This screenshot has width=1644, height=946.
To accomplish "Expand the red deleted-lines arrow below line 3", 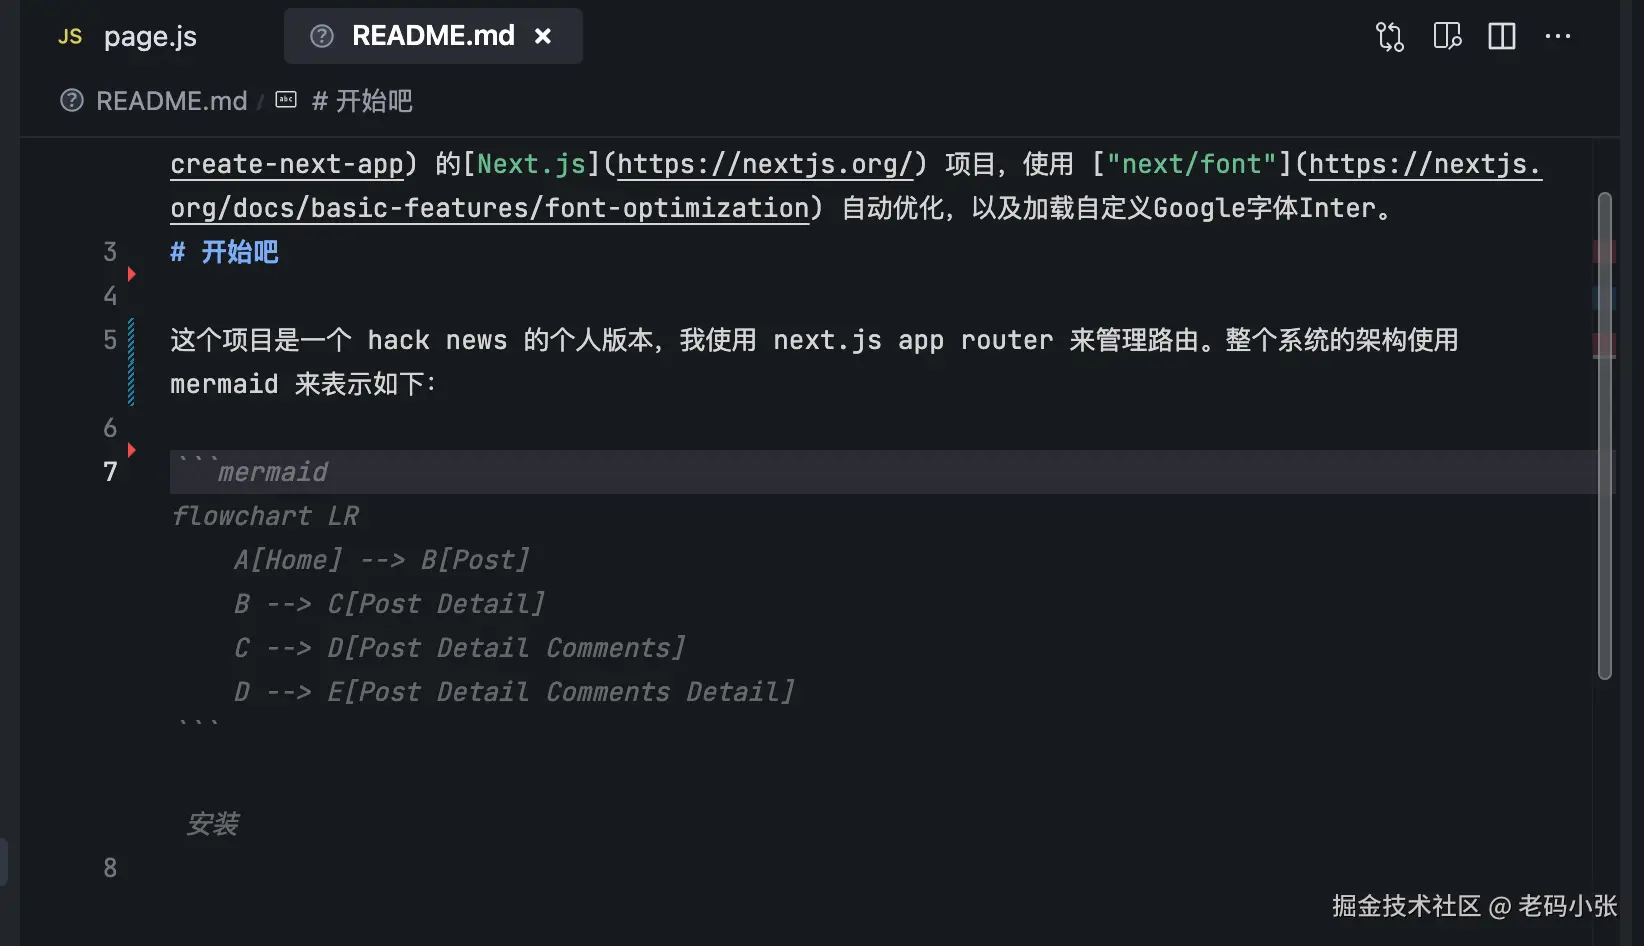I will point(131,274).
